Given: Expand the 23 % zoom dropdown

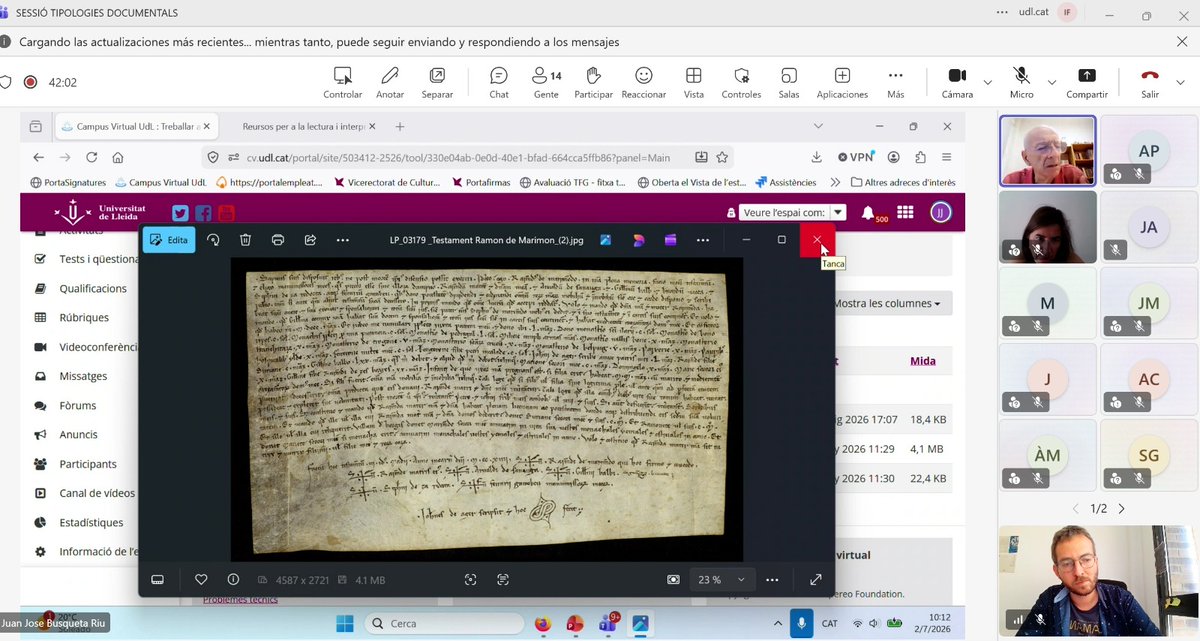Looking at the screenshot, I should 720,579.
